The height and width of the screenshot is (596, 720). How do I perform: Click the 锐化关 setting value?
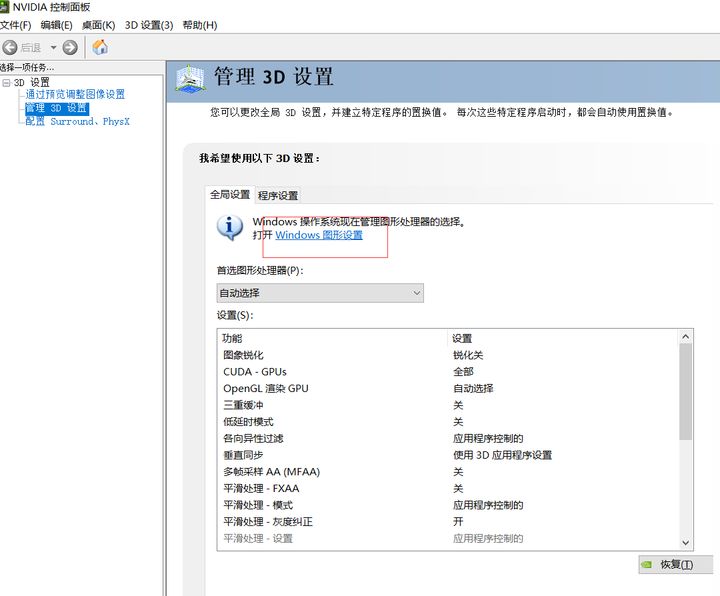tap(468, 355)
